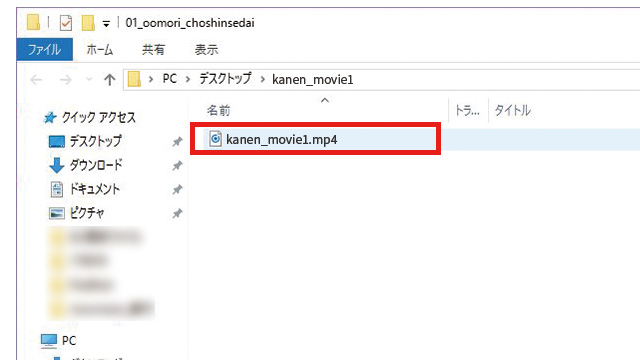Image resolution: width=640 pixels, height=360 pixels.
Task: Click the デスクトップ monitor icon in sidebar
Action: click(56, 142)
